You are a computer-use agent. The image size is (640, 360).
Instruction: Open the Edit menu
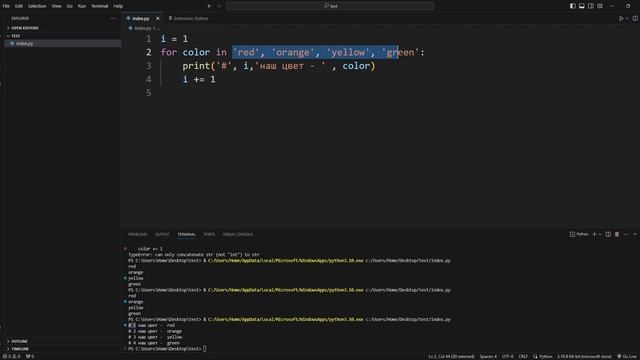[x=19, y=6]
